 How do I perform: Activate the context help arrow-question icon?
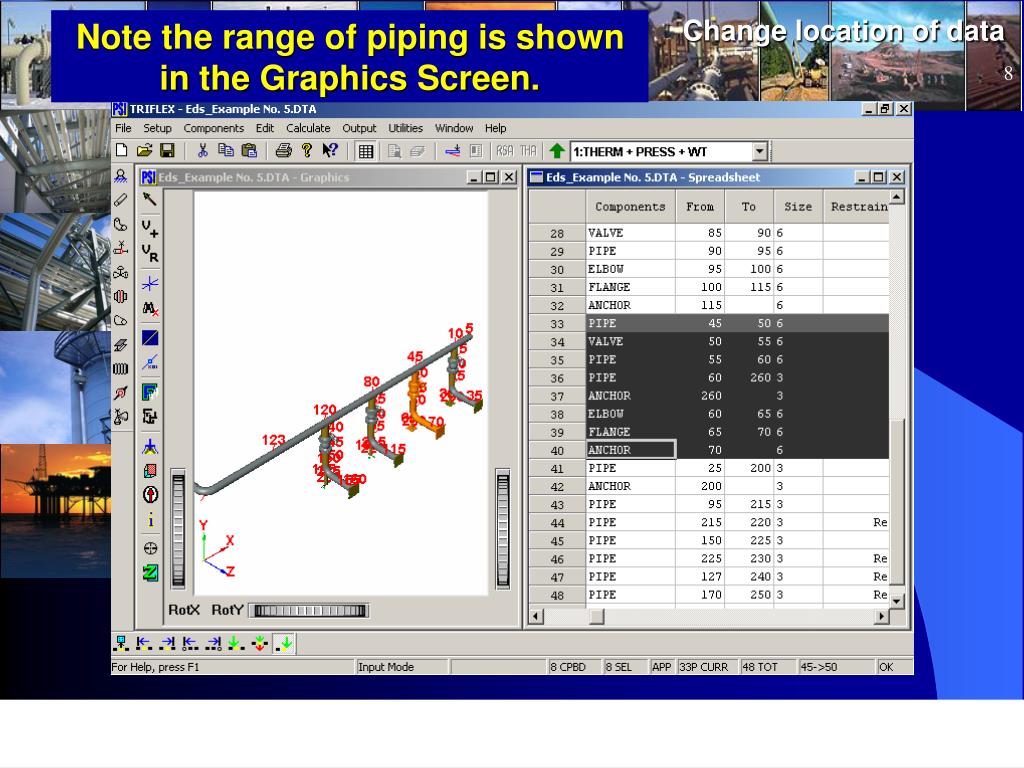(x=330, y=151)
